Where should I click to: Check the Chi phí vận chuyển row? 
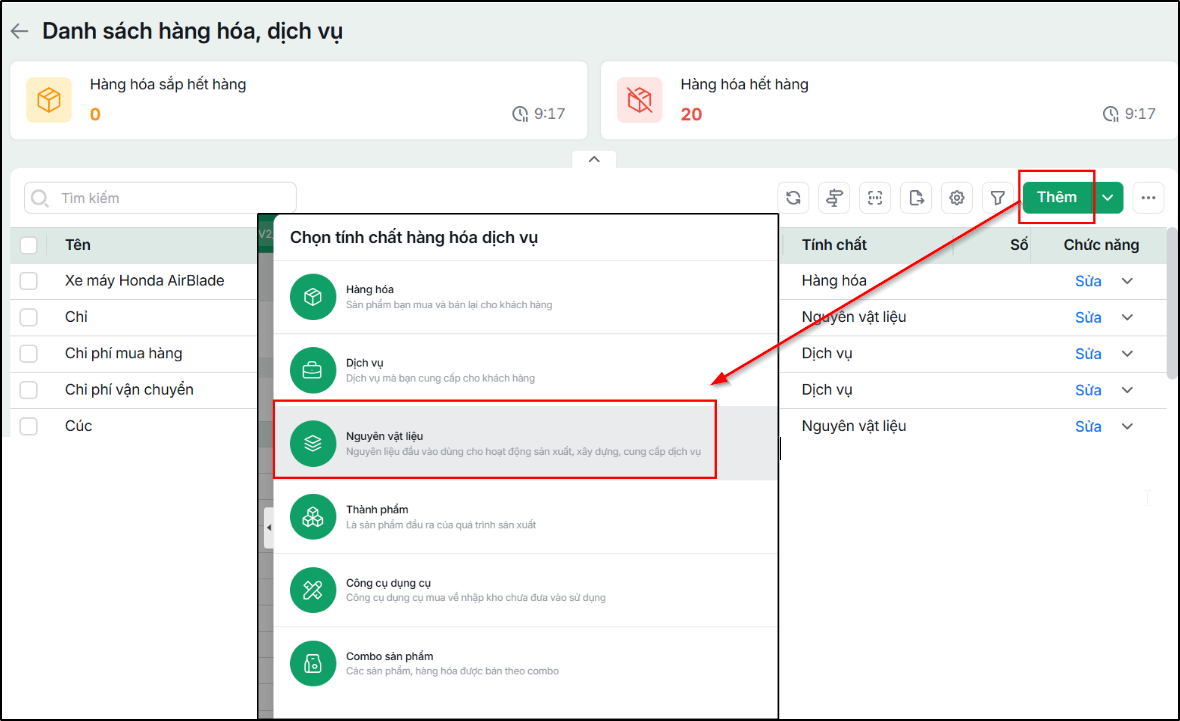coord(29,390)
